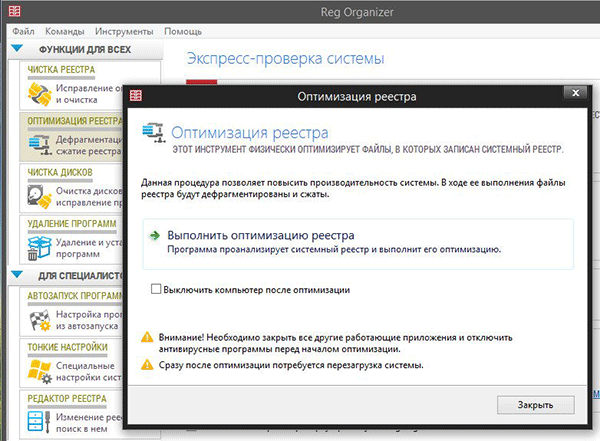Close the Оптимизация реестра dialog with X

575,93
